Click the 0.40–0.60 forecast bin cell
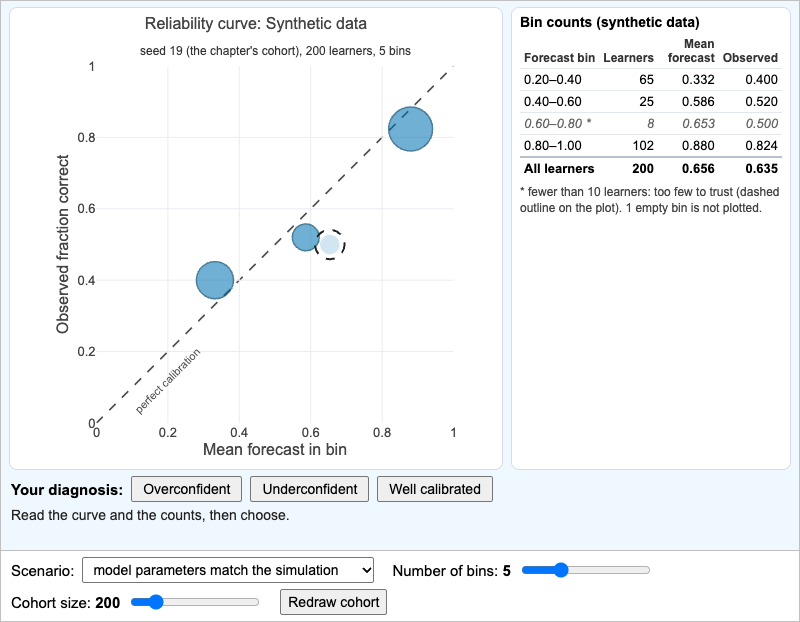Image resolution: width=800 pixels, height=622 pixels. (553, 102)
